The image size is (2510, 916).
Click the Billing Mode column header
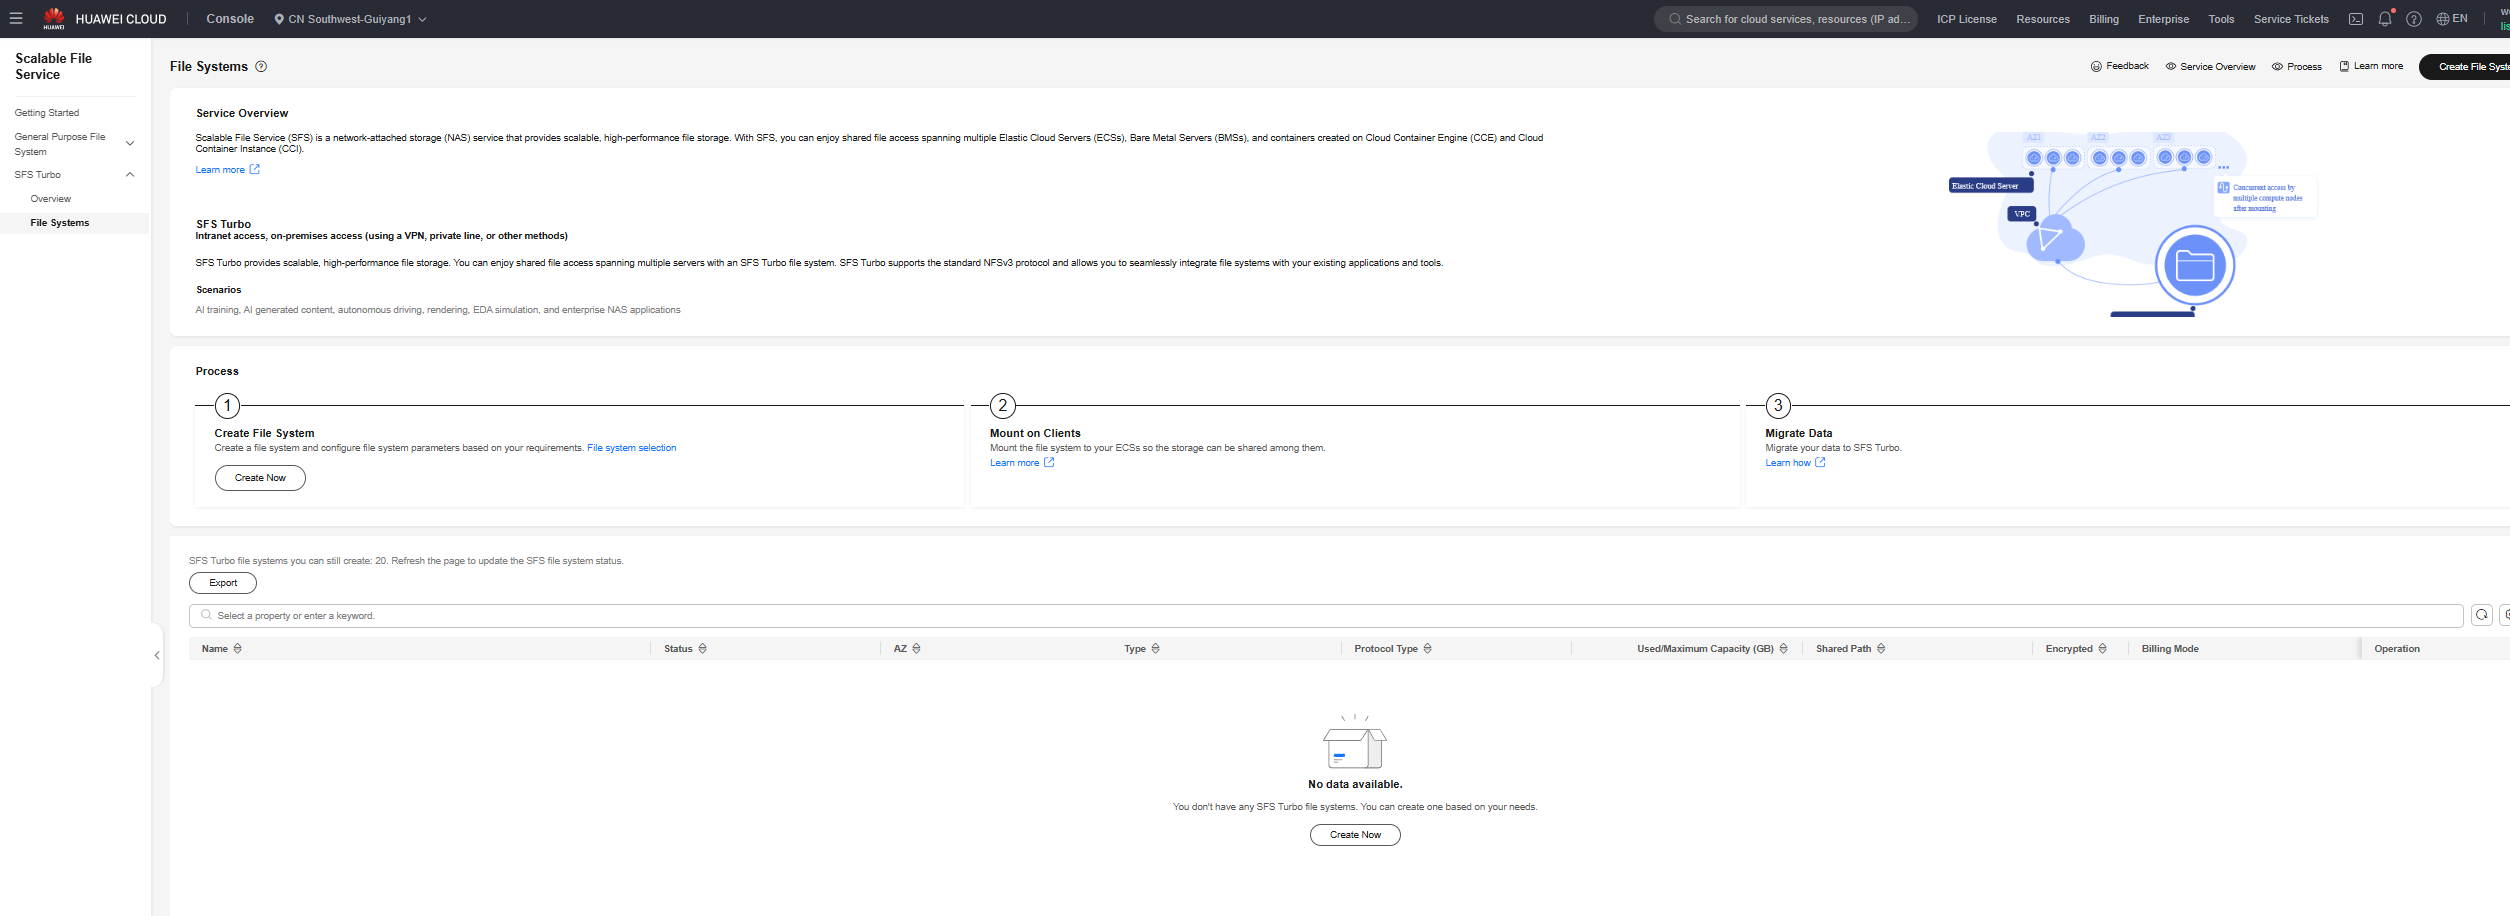[x=2170, y=649]
